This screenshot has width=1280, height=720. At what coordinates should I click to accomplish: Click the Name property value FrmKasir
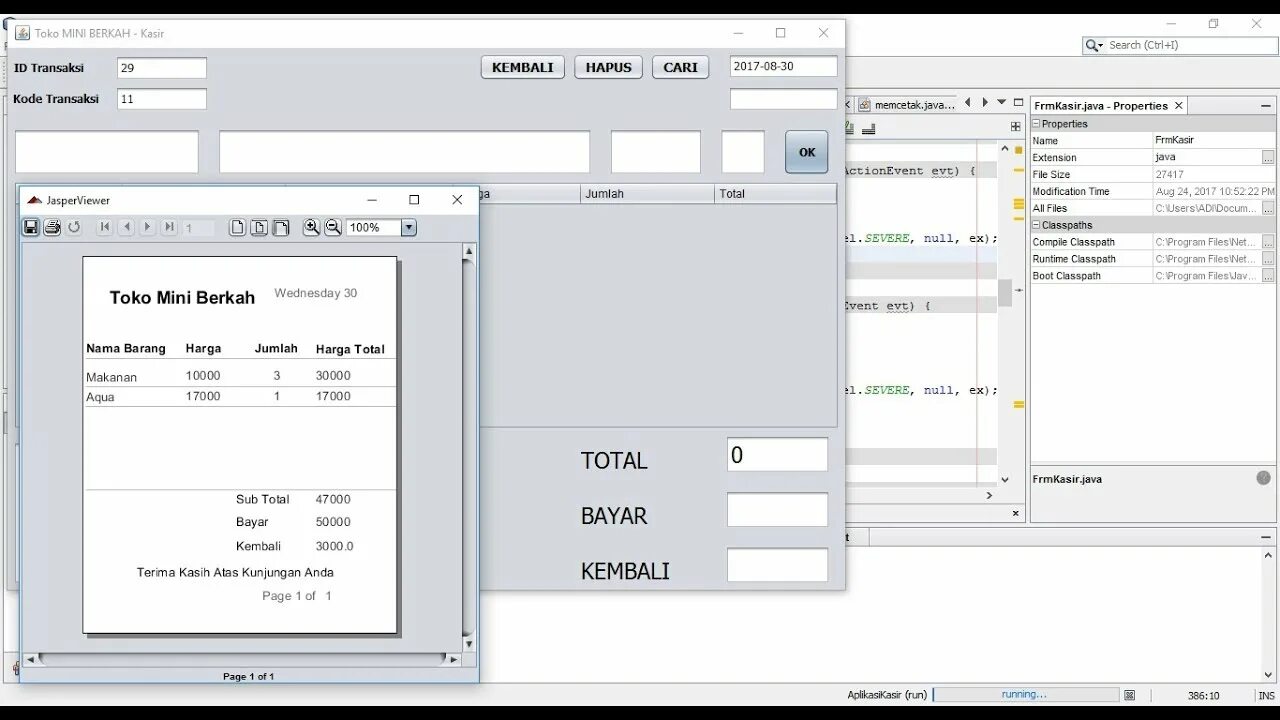coord(1214,140)
